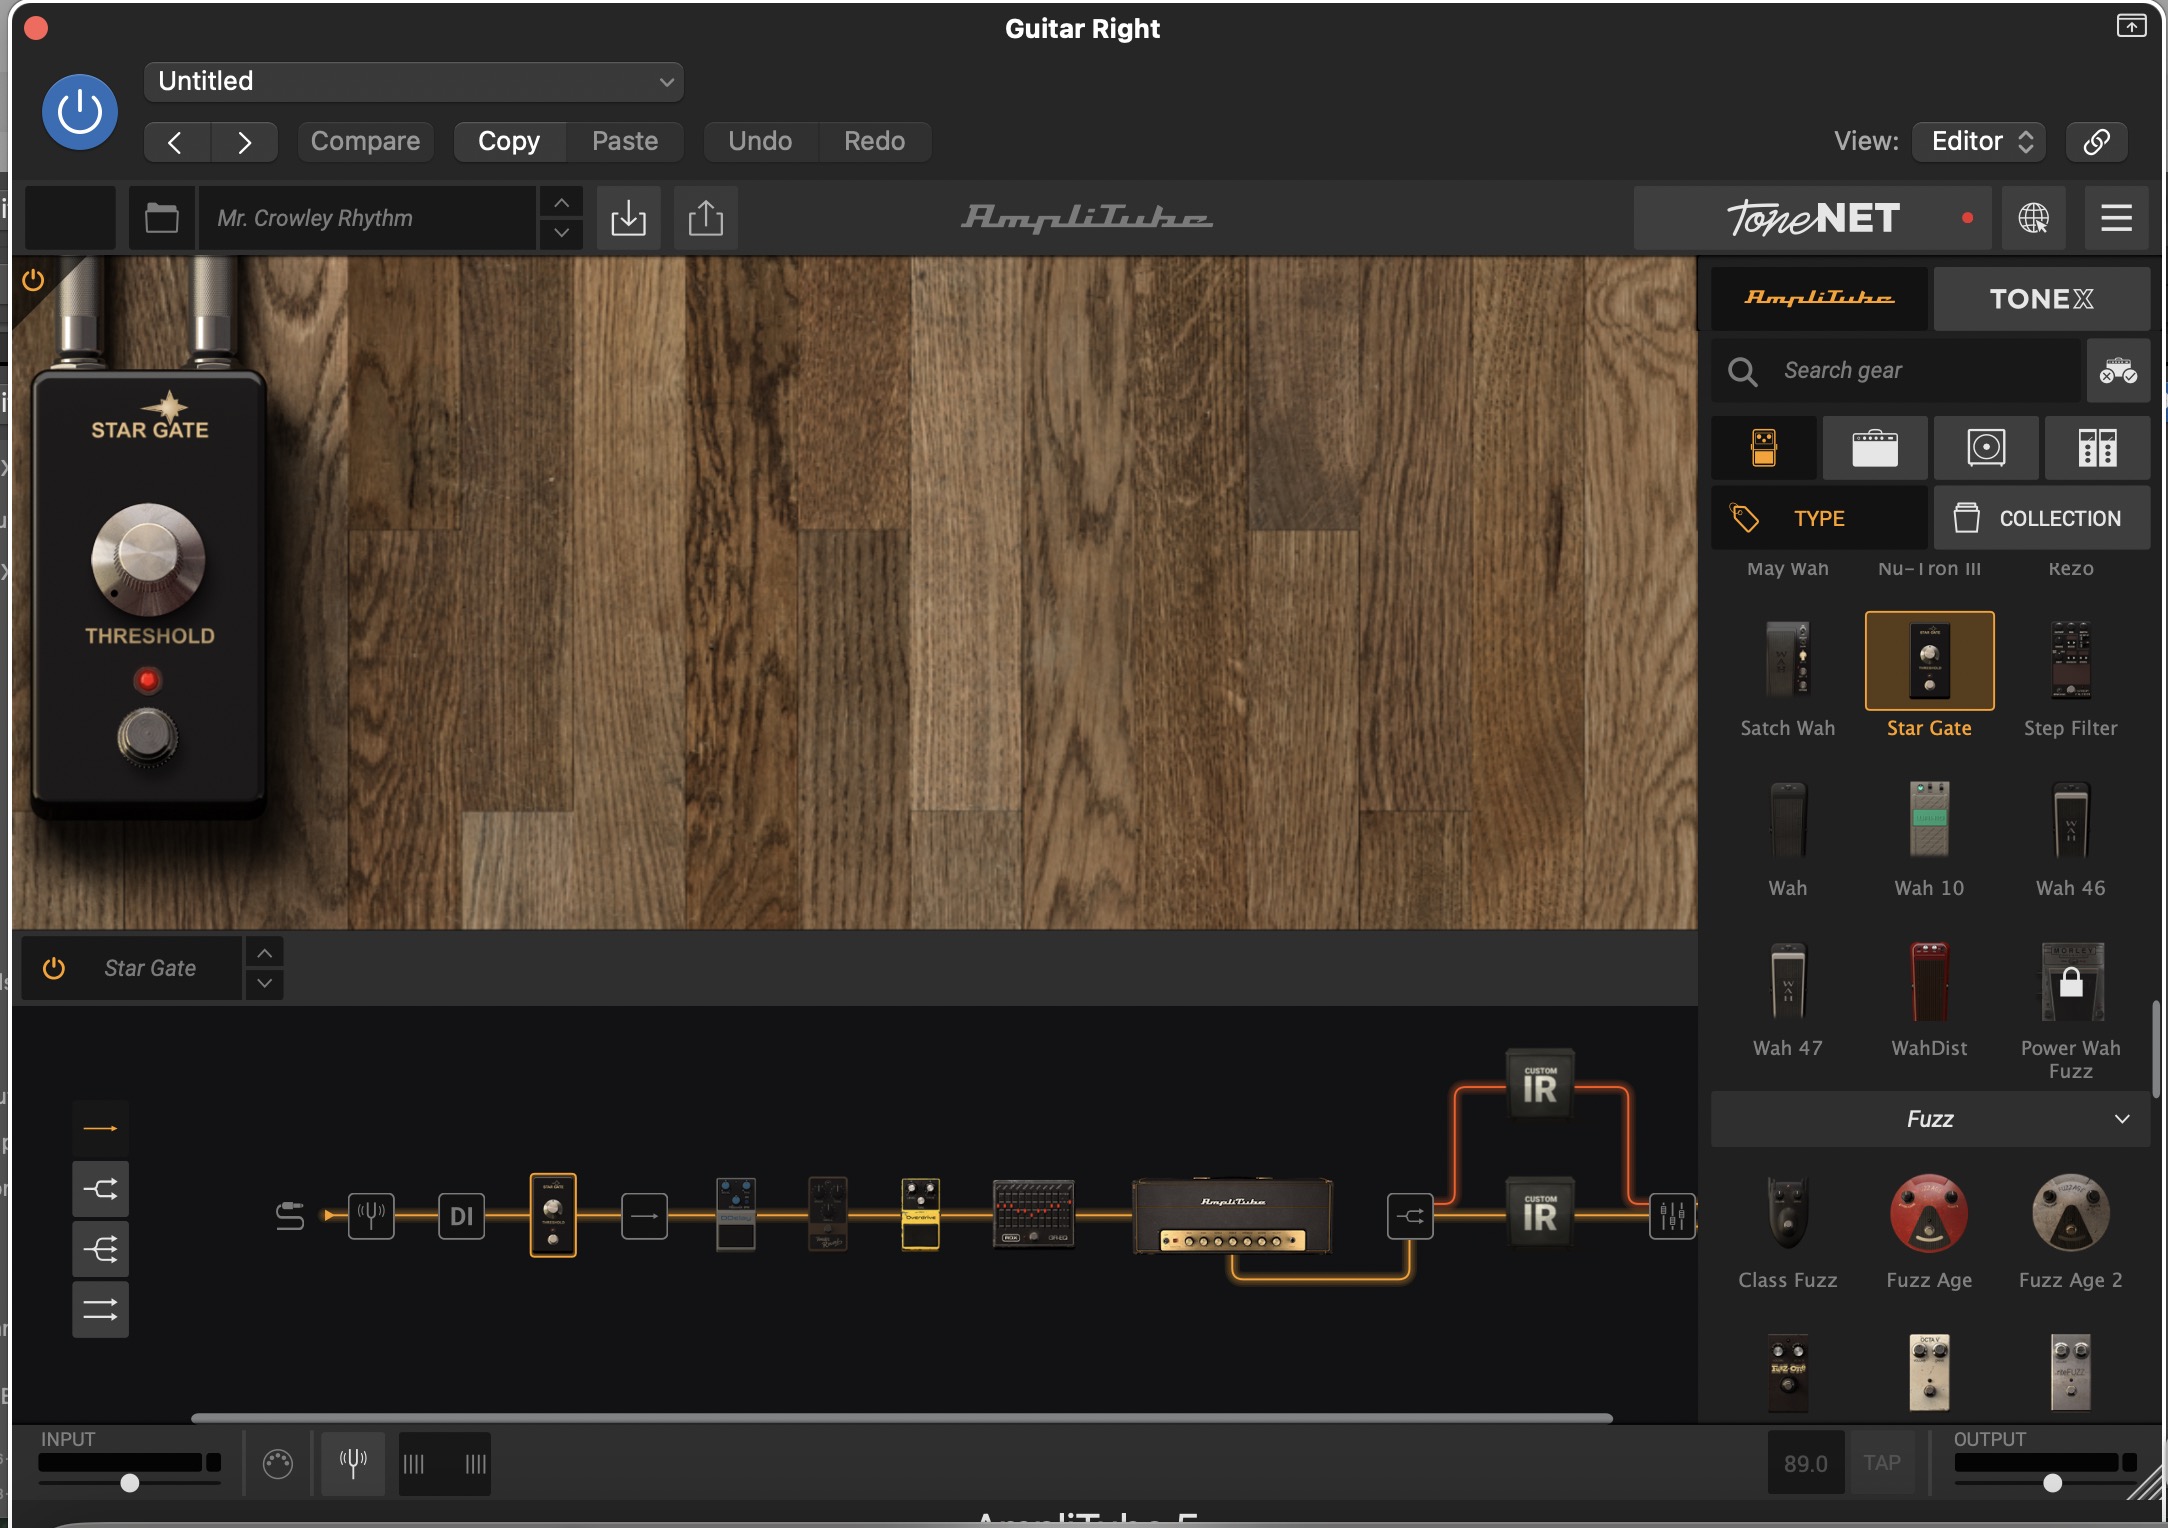
Task: Open the hamburger main menu
Action: click(x=2116, y=218)
